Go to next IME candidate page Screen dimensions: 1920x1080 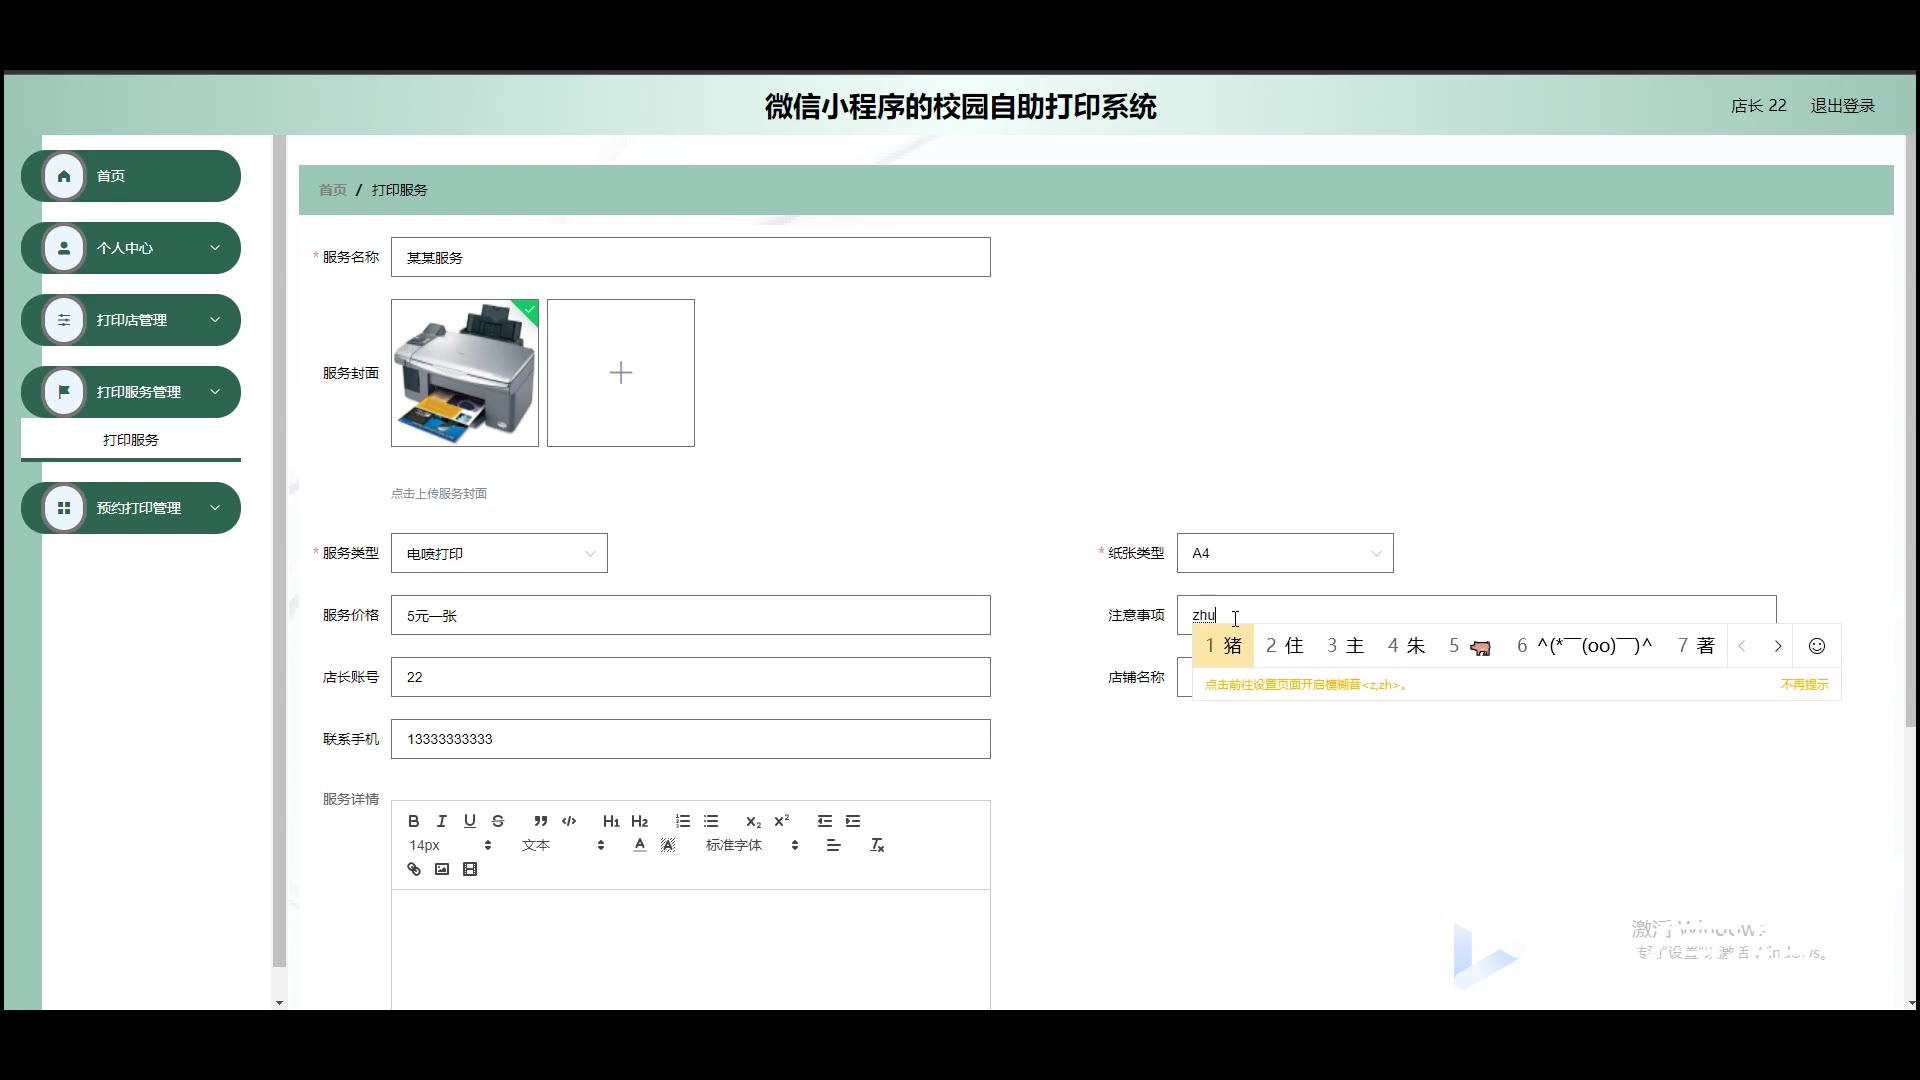coord(1778,646)
